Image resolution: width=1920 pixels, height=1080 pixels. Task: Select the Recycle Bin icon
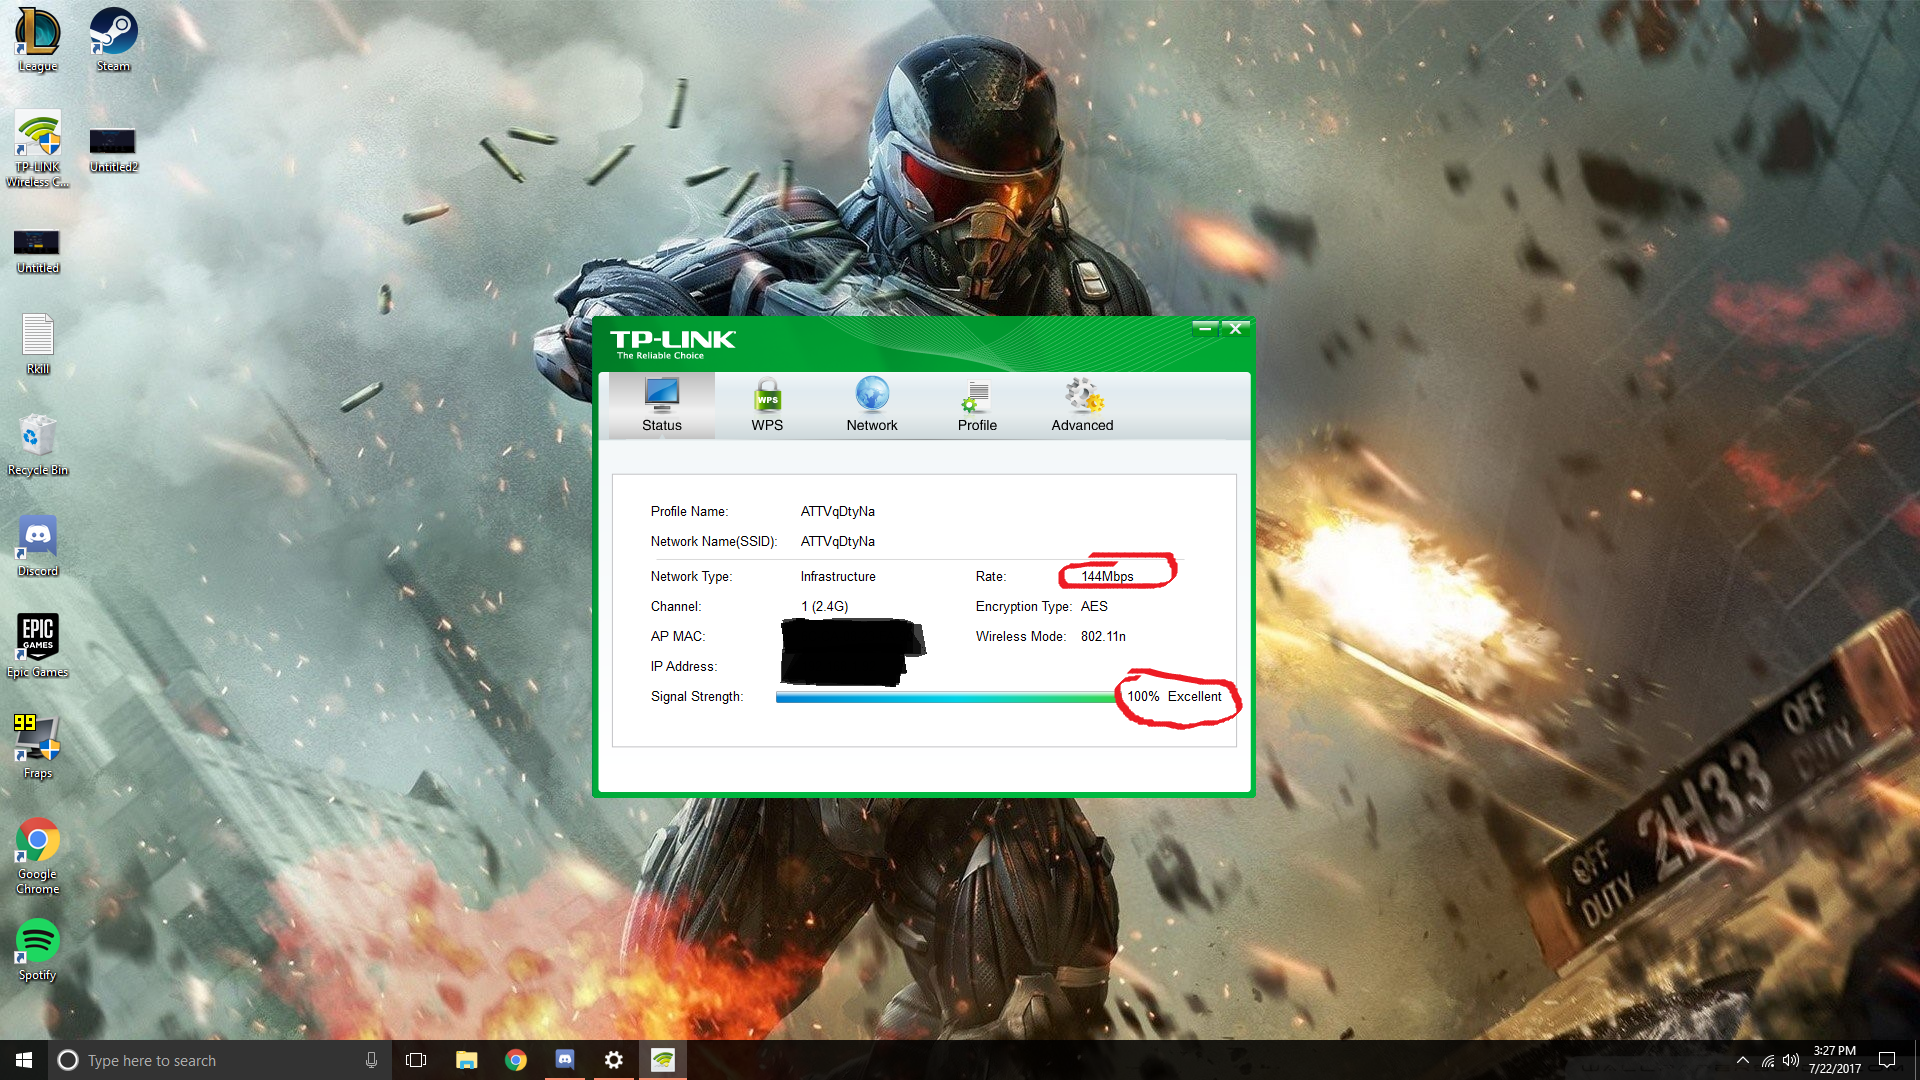click(38, 445)
